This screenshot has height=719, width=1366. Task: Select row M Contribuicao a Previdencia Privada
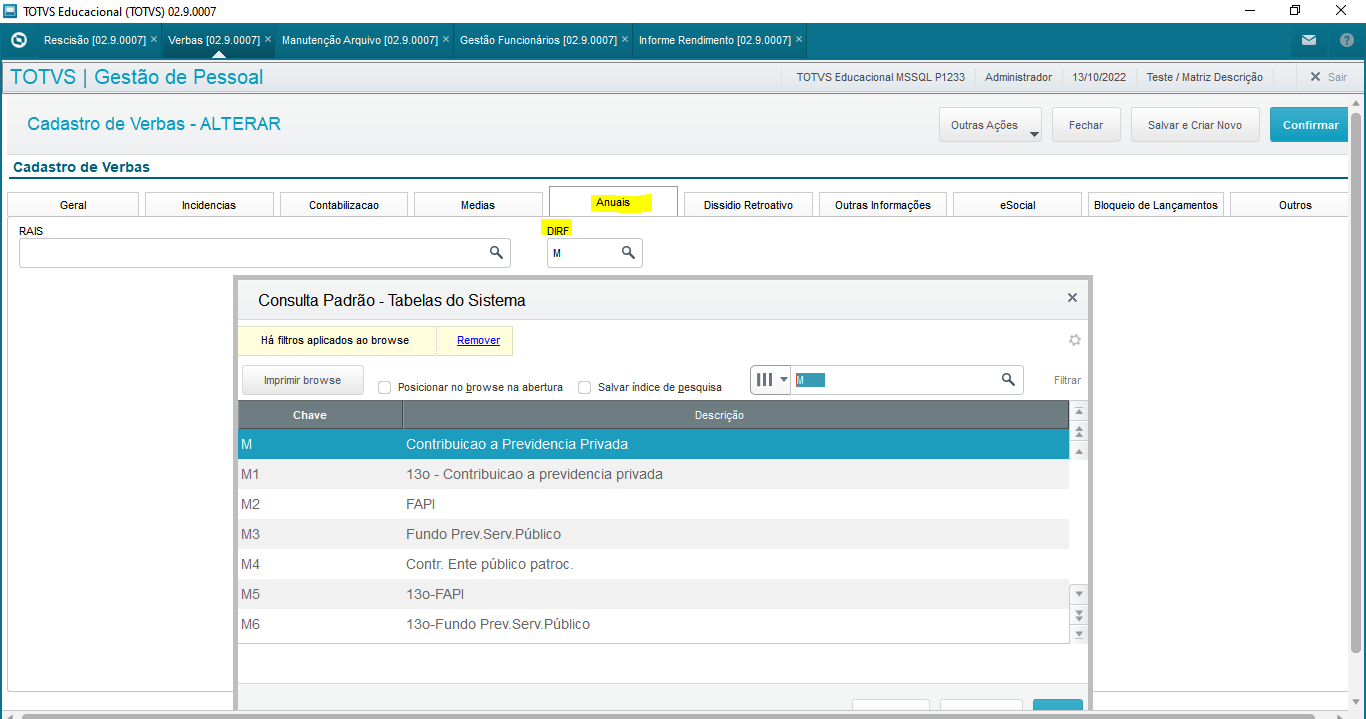pyautogui.click(x=653, y=444)
